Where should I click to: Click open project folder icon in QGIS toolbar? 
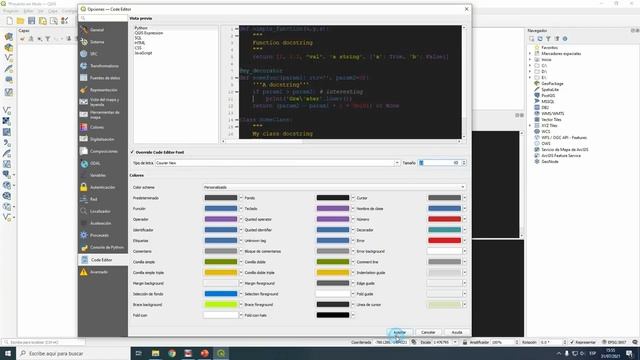pos(20,21)
